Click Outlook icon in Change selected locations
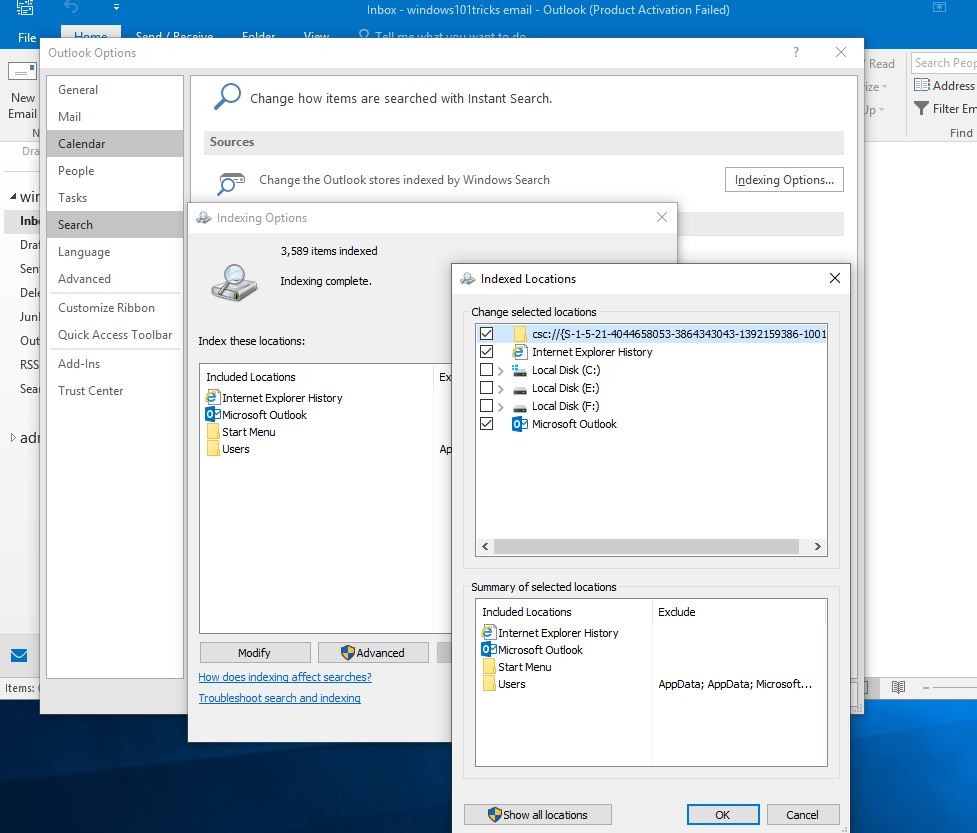 tap(519, 424)
